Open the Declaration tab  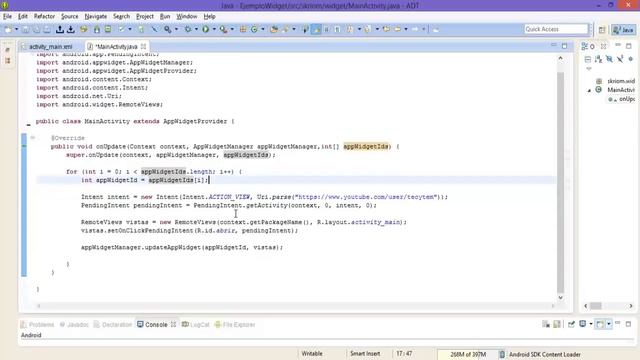point(113,324)
